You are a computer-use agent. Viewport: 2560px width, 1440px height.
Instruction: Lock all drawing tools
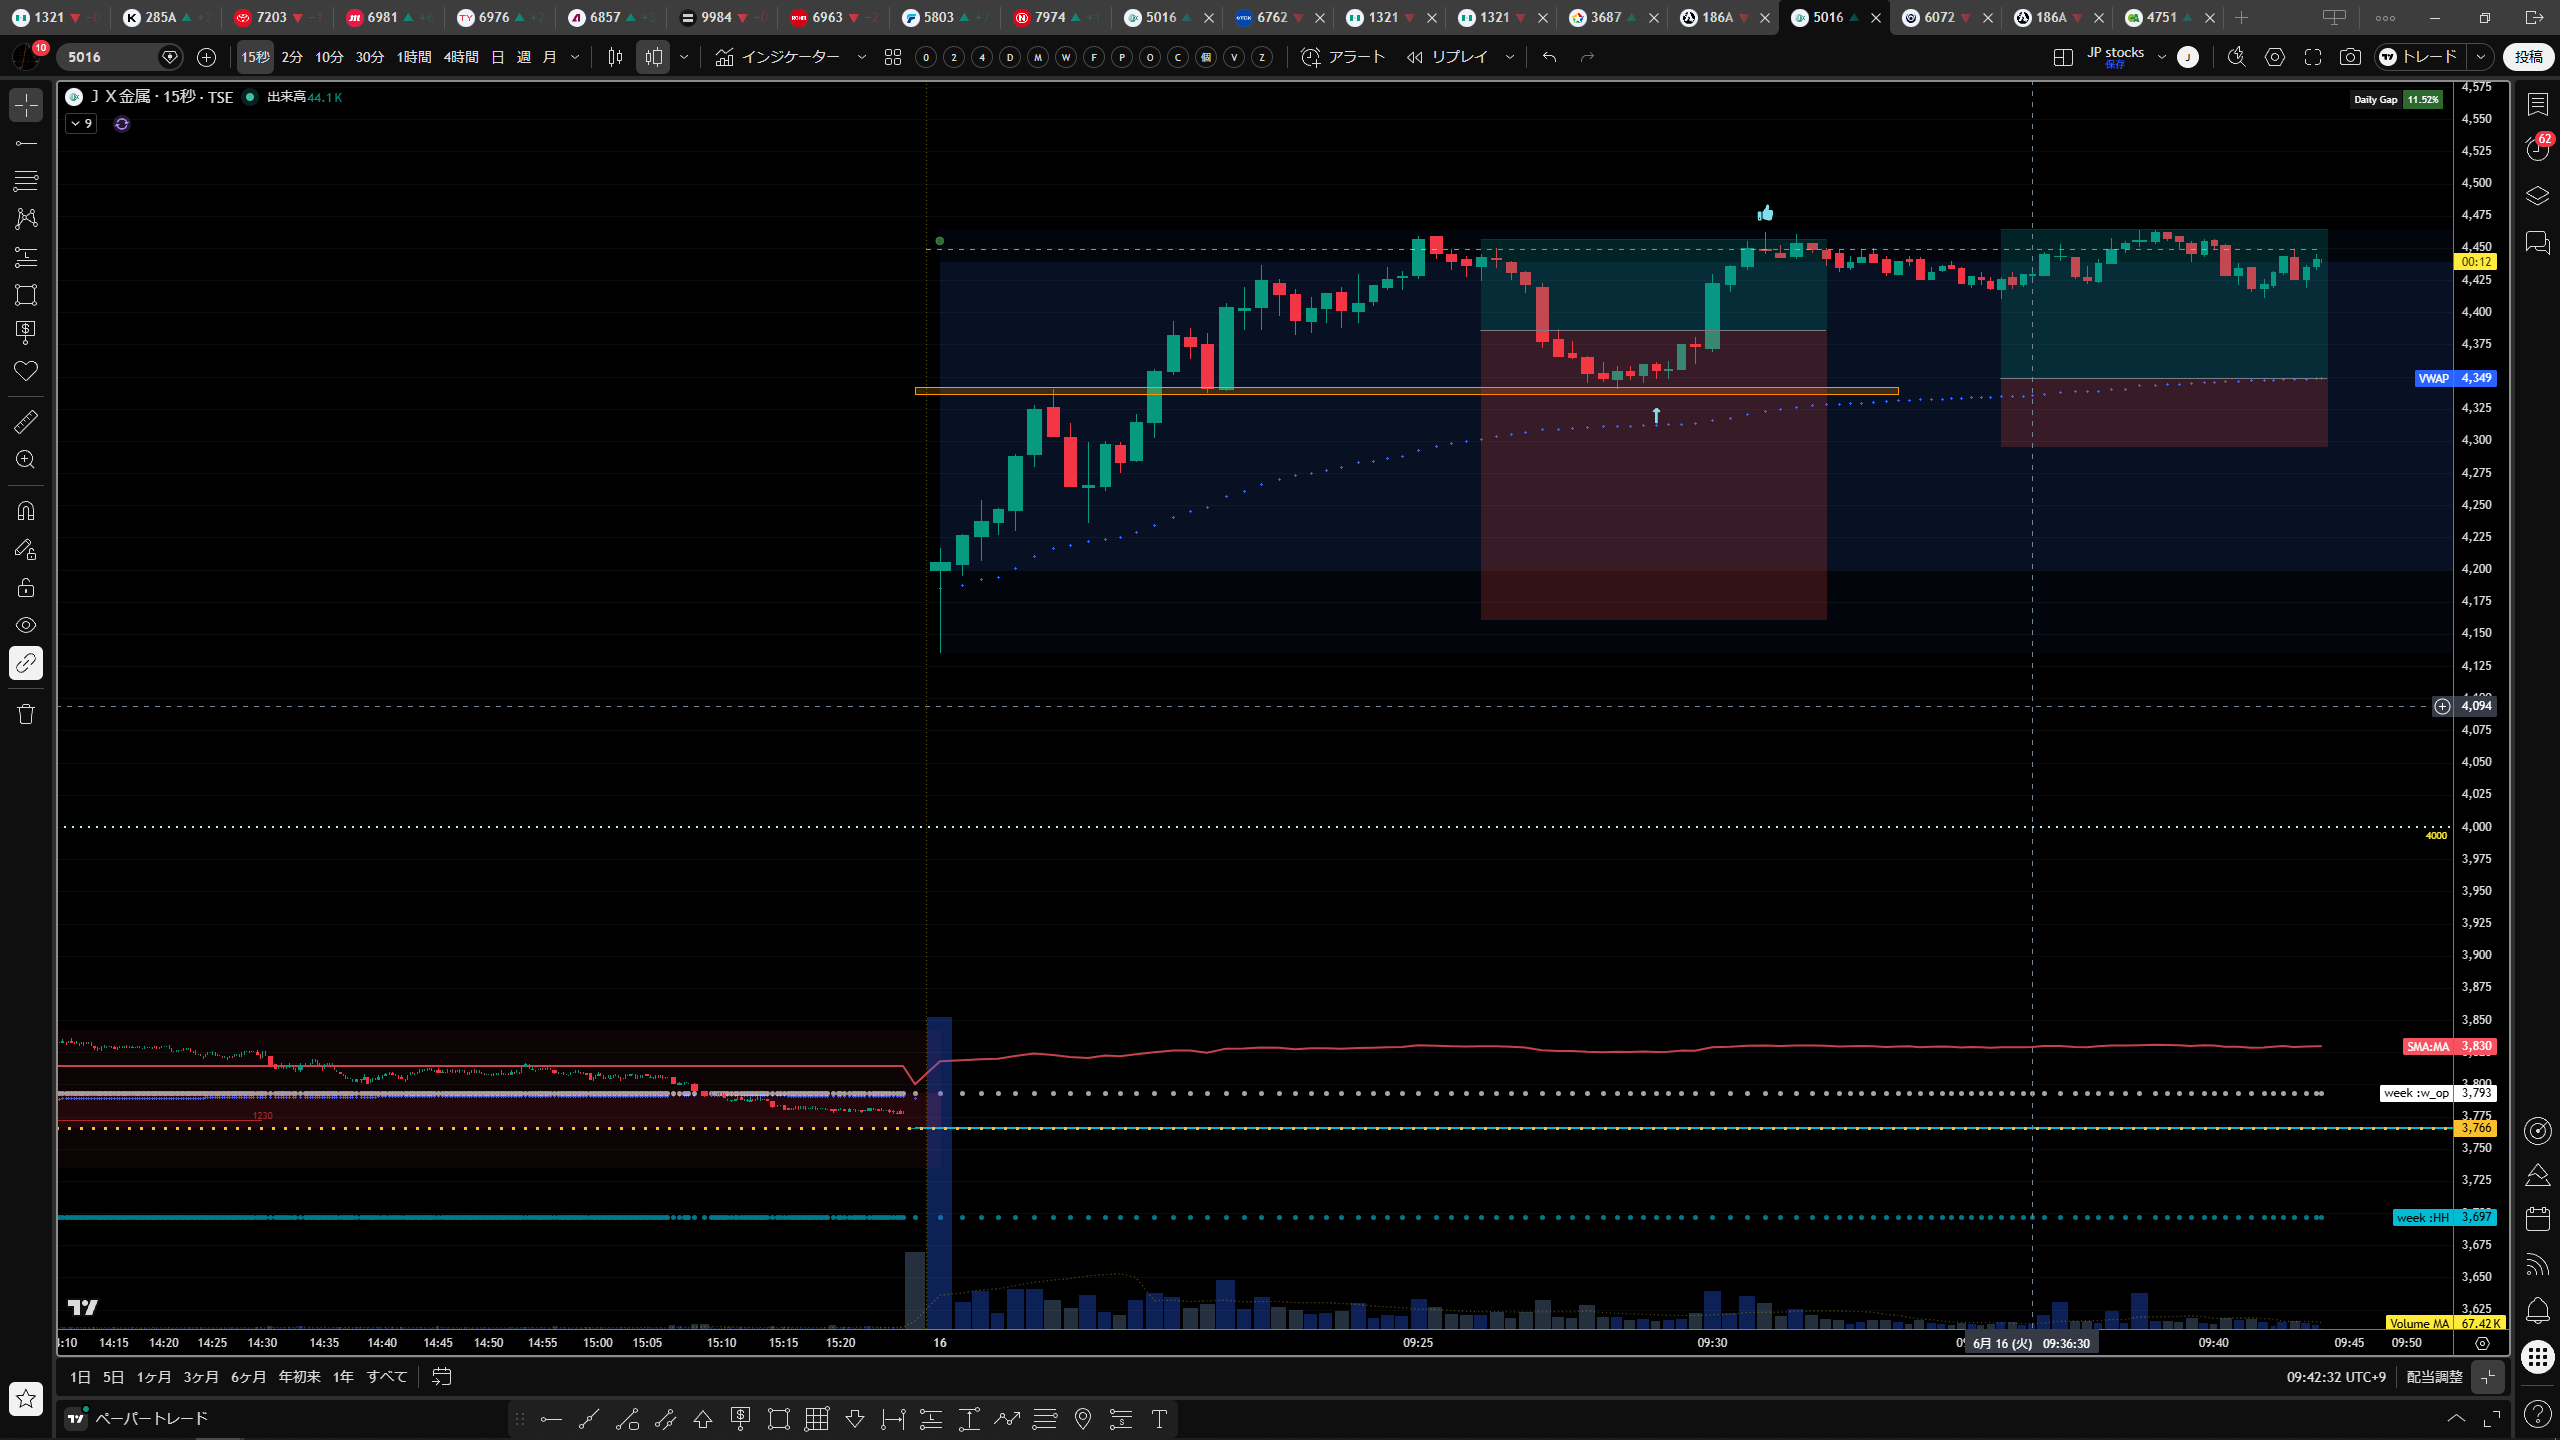(26, 587)
